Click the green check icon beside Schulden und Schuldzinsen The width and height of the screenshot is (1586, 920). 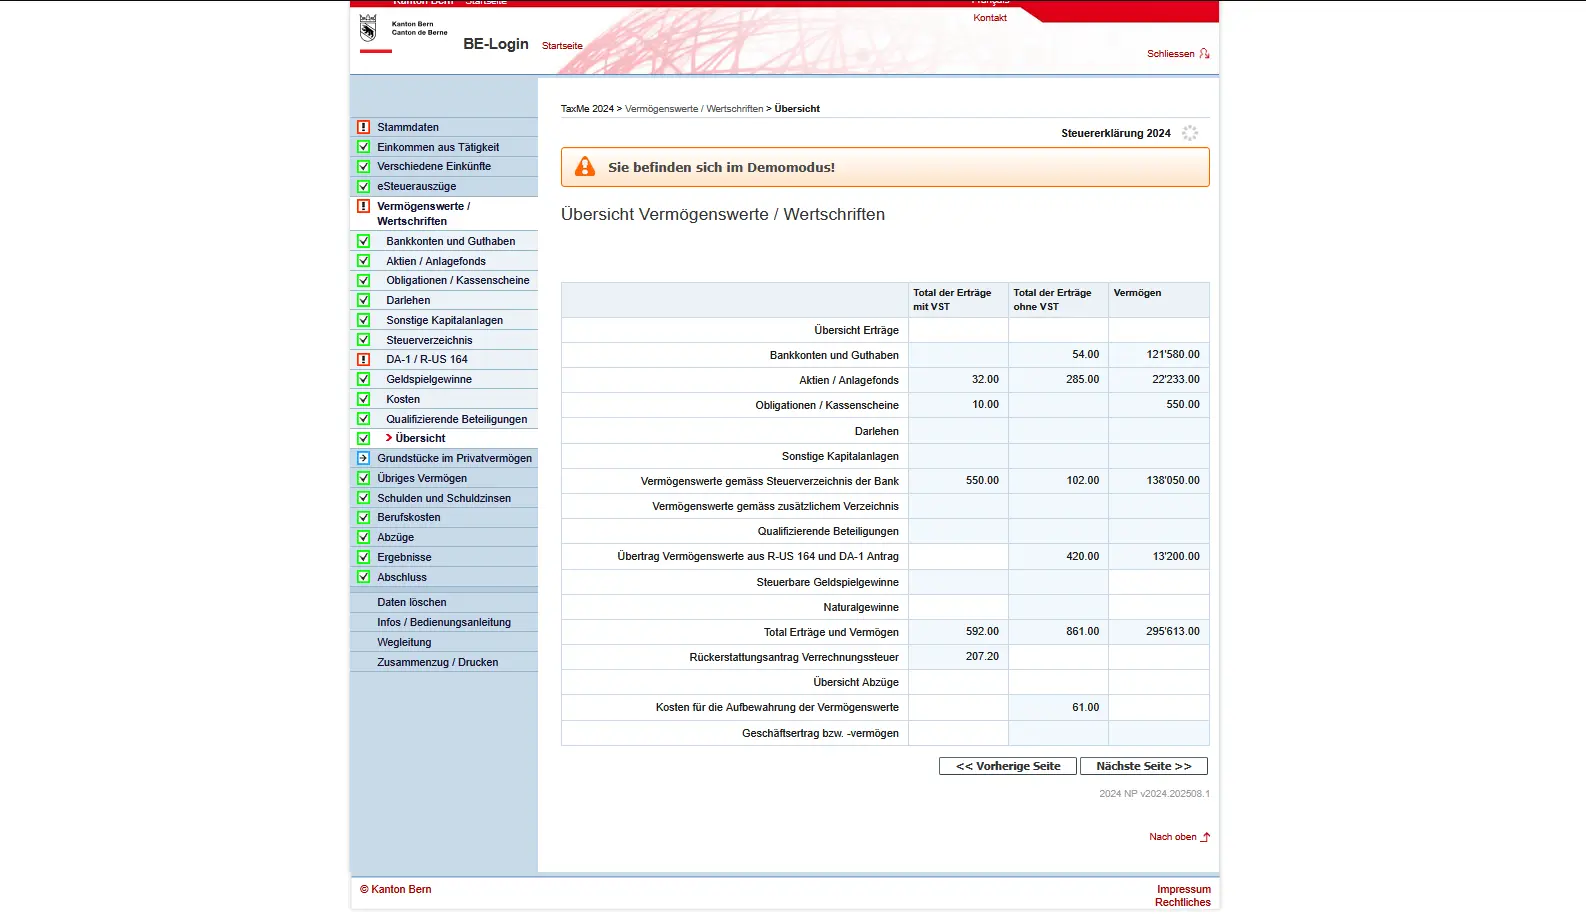click(364, 498)
